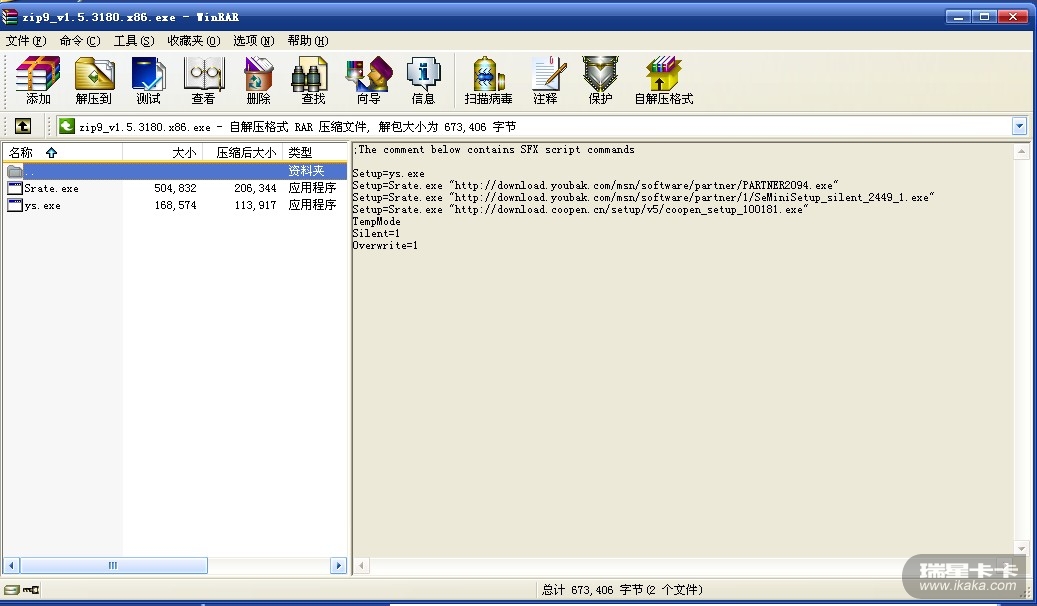Click comment pane scroll-up arrow
The image size is (1037, 606).
coord(1021,152)
